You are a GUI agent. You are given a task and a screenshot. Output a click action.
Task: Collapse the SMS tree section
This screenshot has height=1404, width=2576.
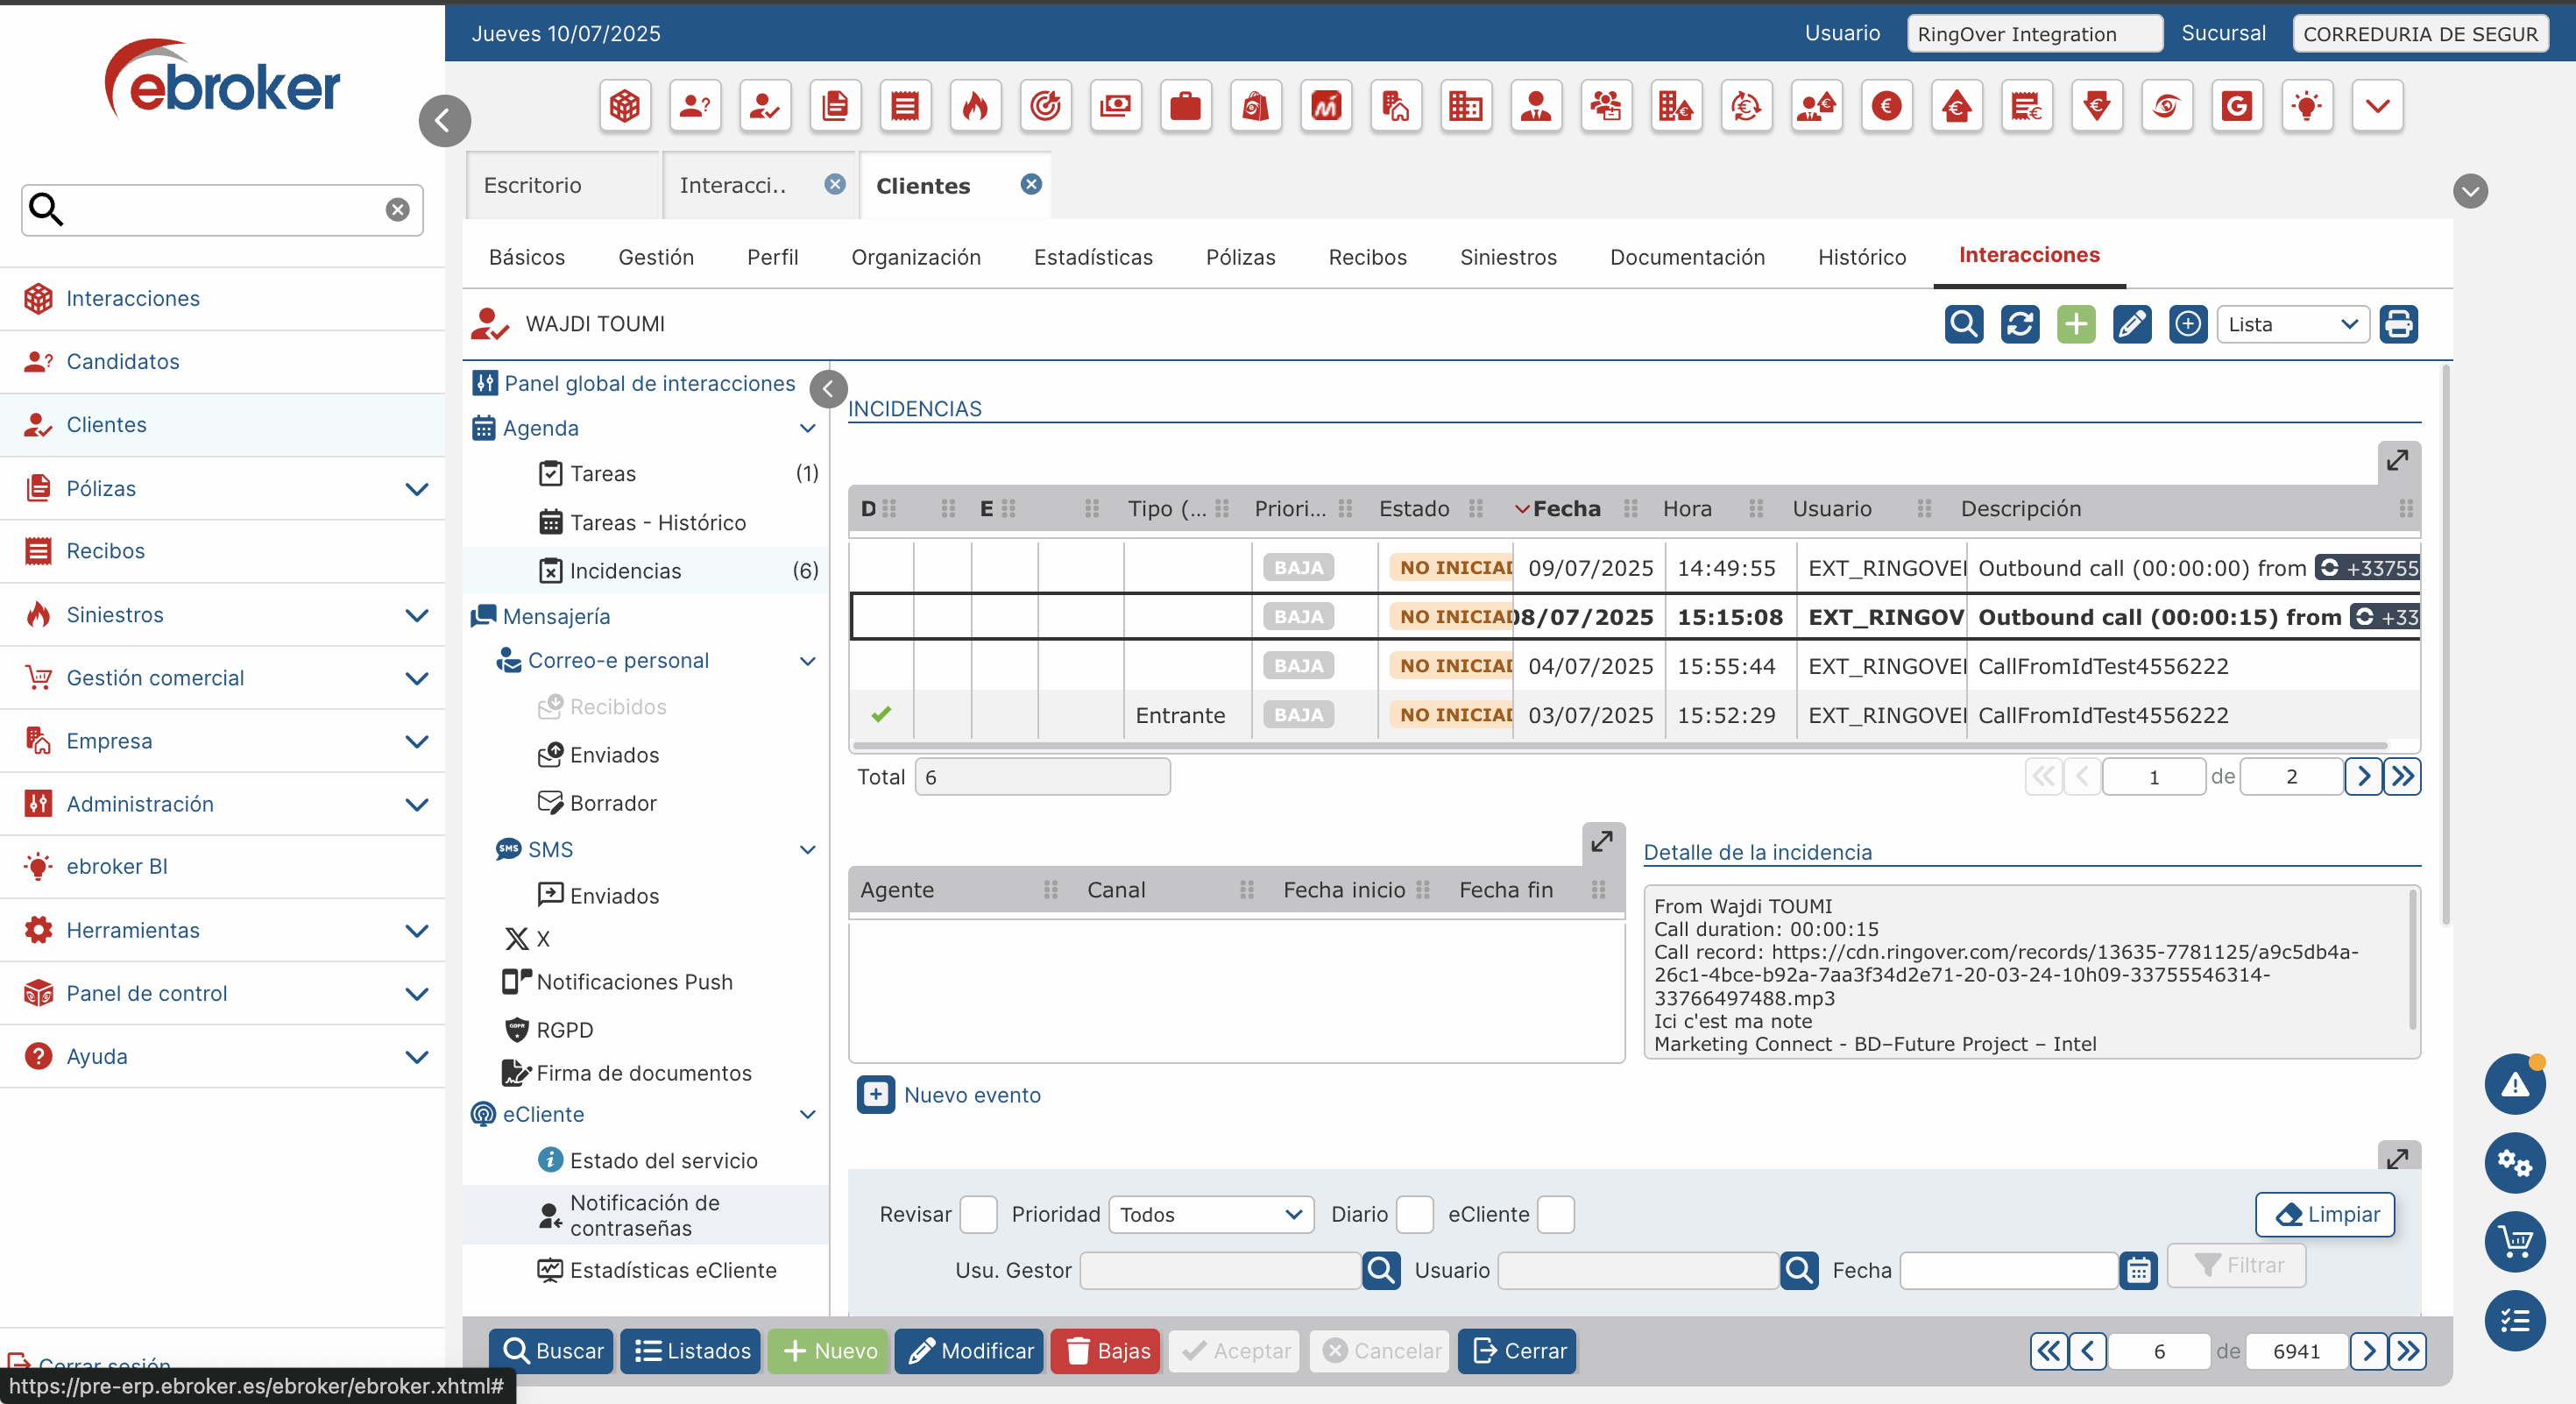point(808,850)
